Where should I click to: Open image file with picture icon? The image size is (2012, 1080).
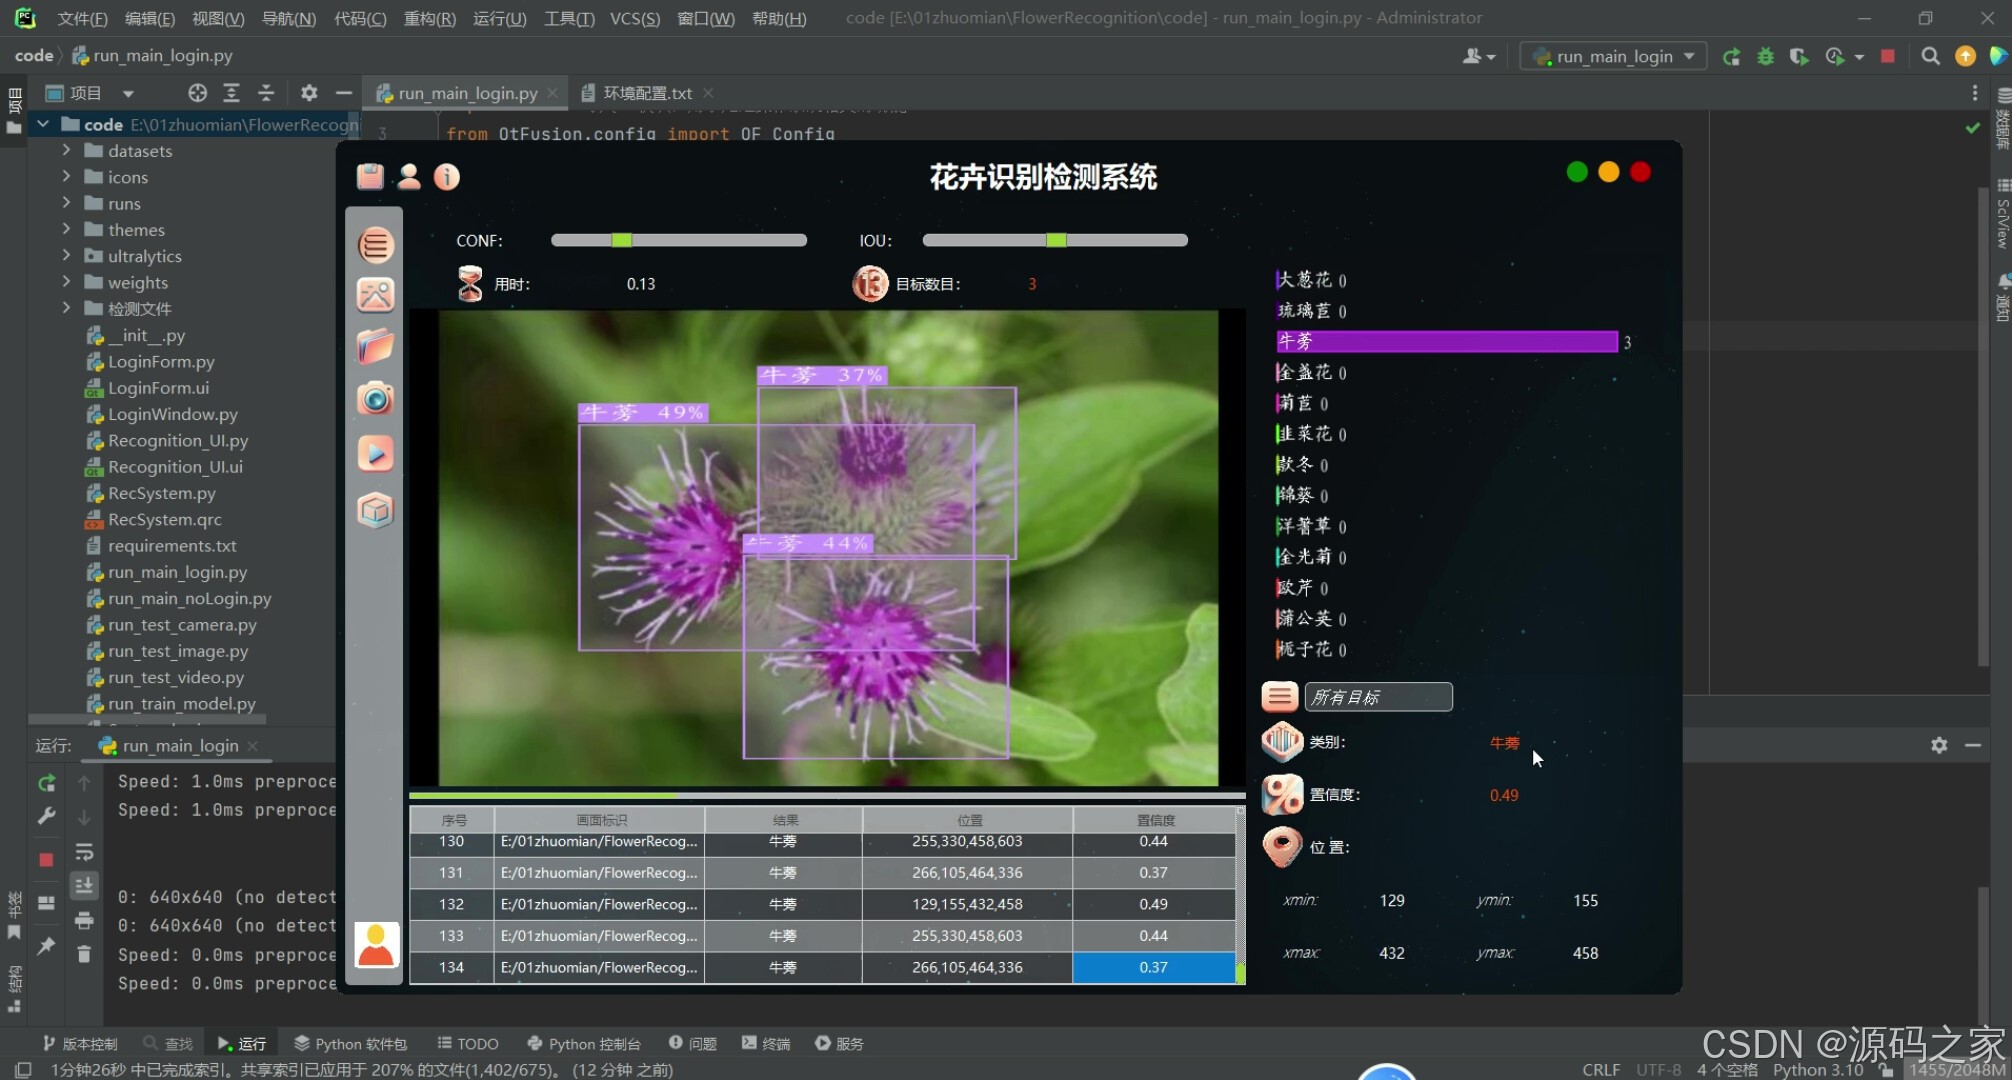coord(375,294)
